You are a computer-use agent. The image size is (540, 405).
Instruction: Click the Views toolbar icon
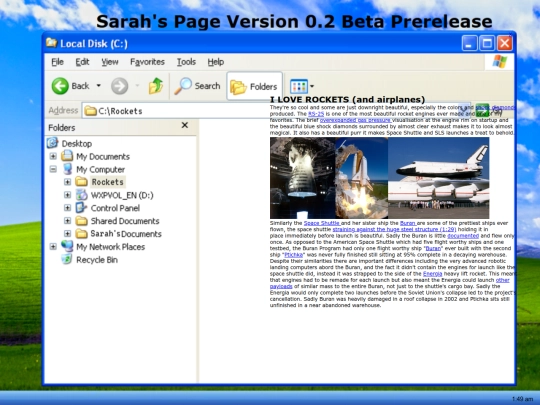point(299,86)
